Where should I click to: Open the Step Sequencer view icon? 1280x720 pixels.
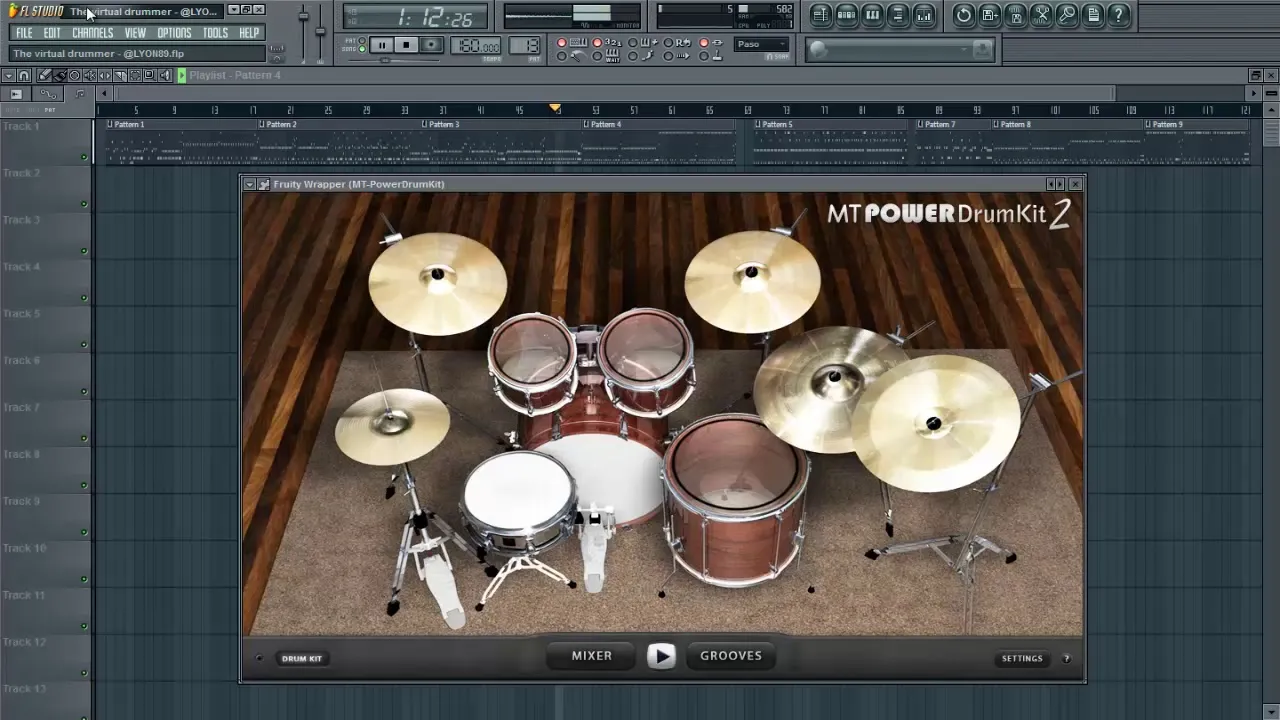(846, 15)
